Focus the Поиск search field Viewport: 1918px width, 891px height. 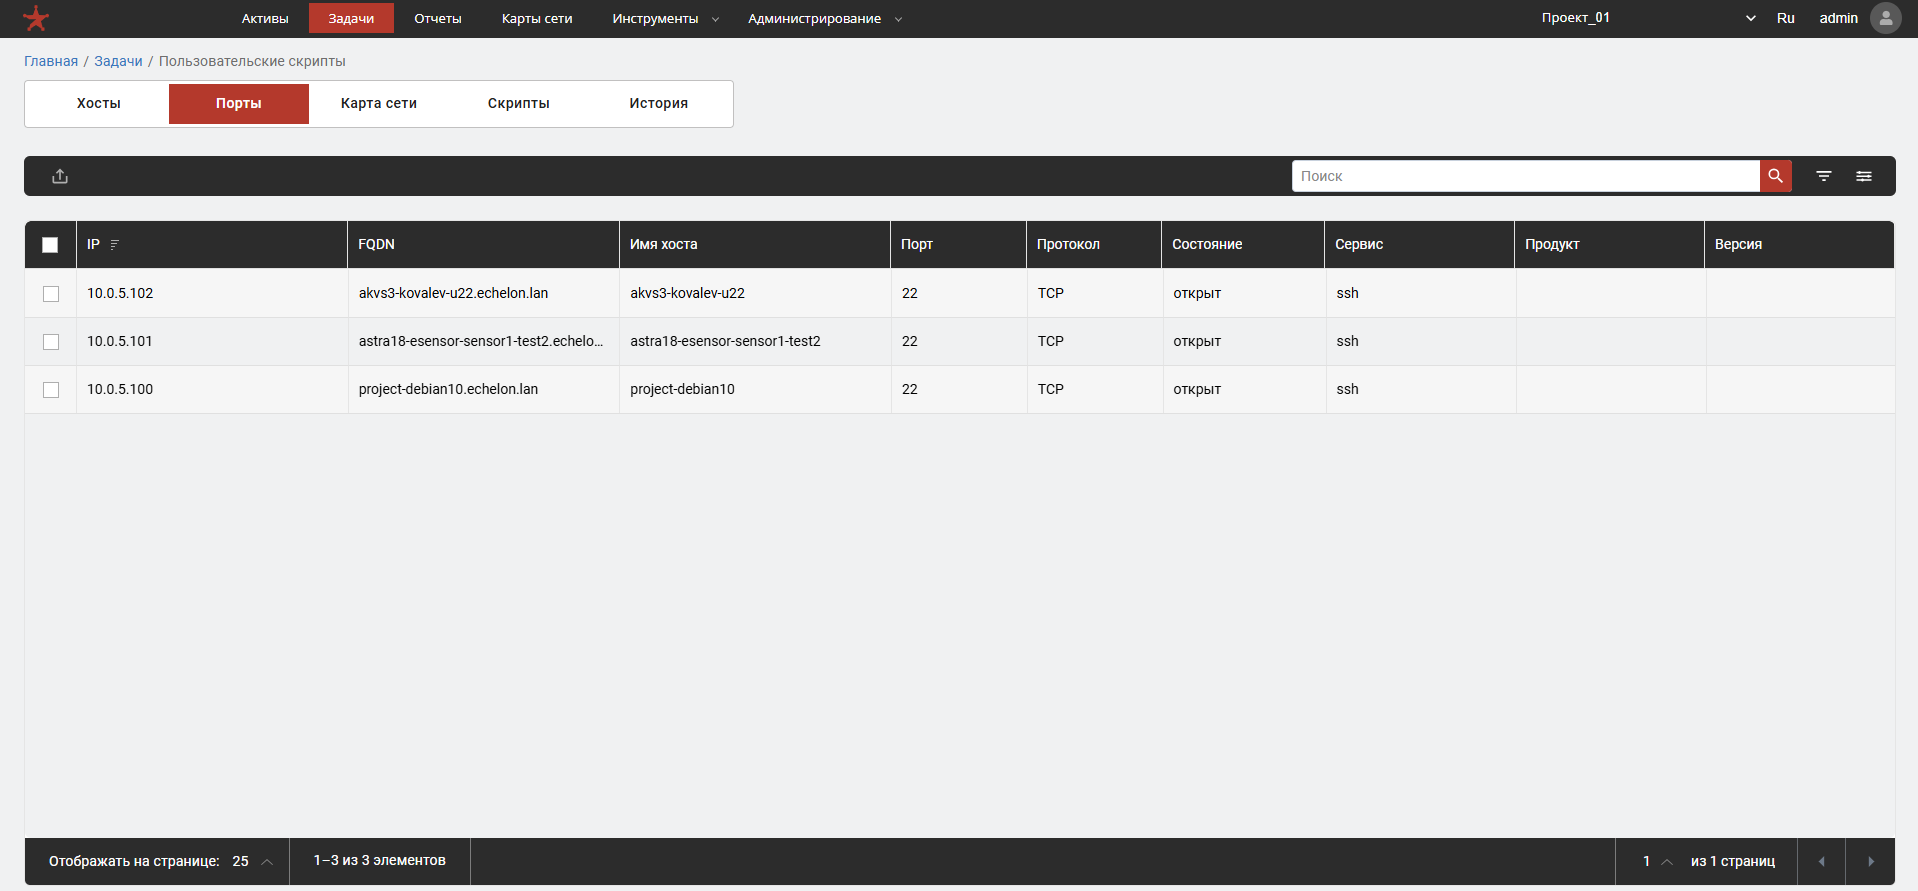tap(1526, 176)
